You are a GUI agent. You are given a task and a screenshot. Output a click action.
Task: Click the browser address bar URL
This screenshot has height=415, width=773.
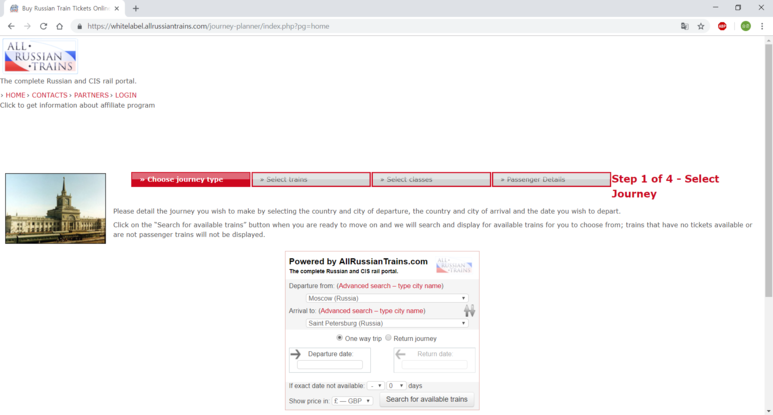click(x=208, y=26)
